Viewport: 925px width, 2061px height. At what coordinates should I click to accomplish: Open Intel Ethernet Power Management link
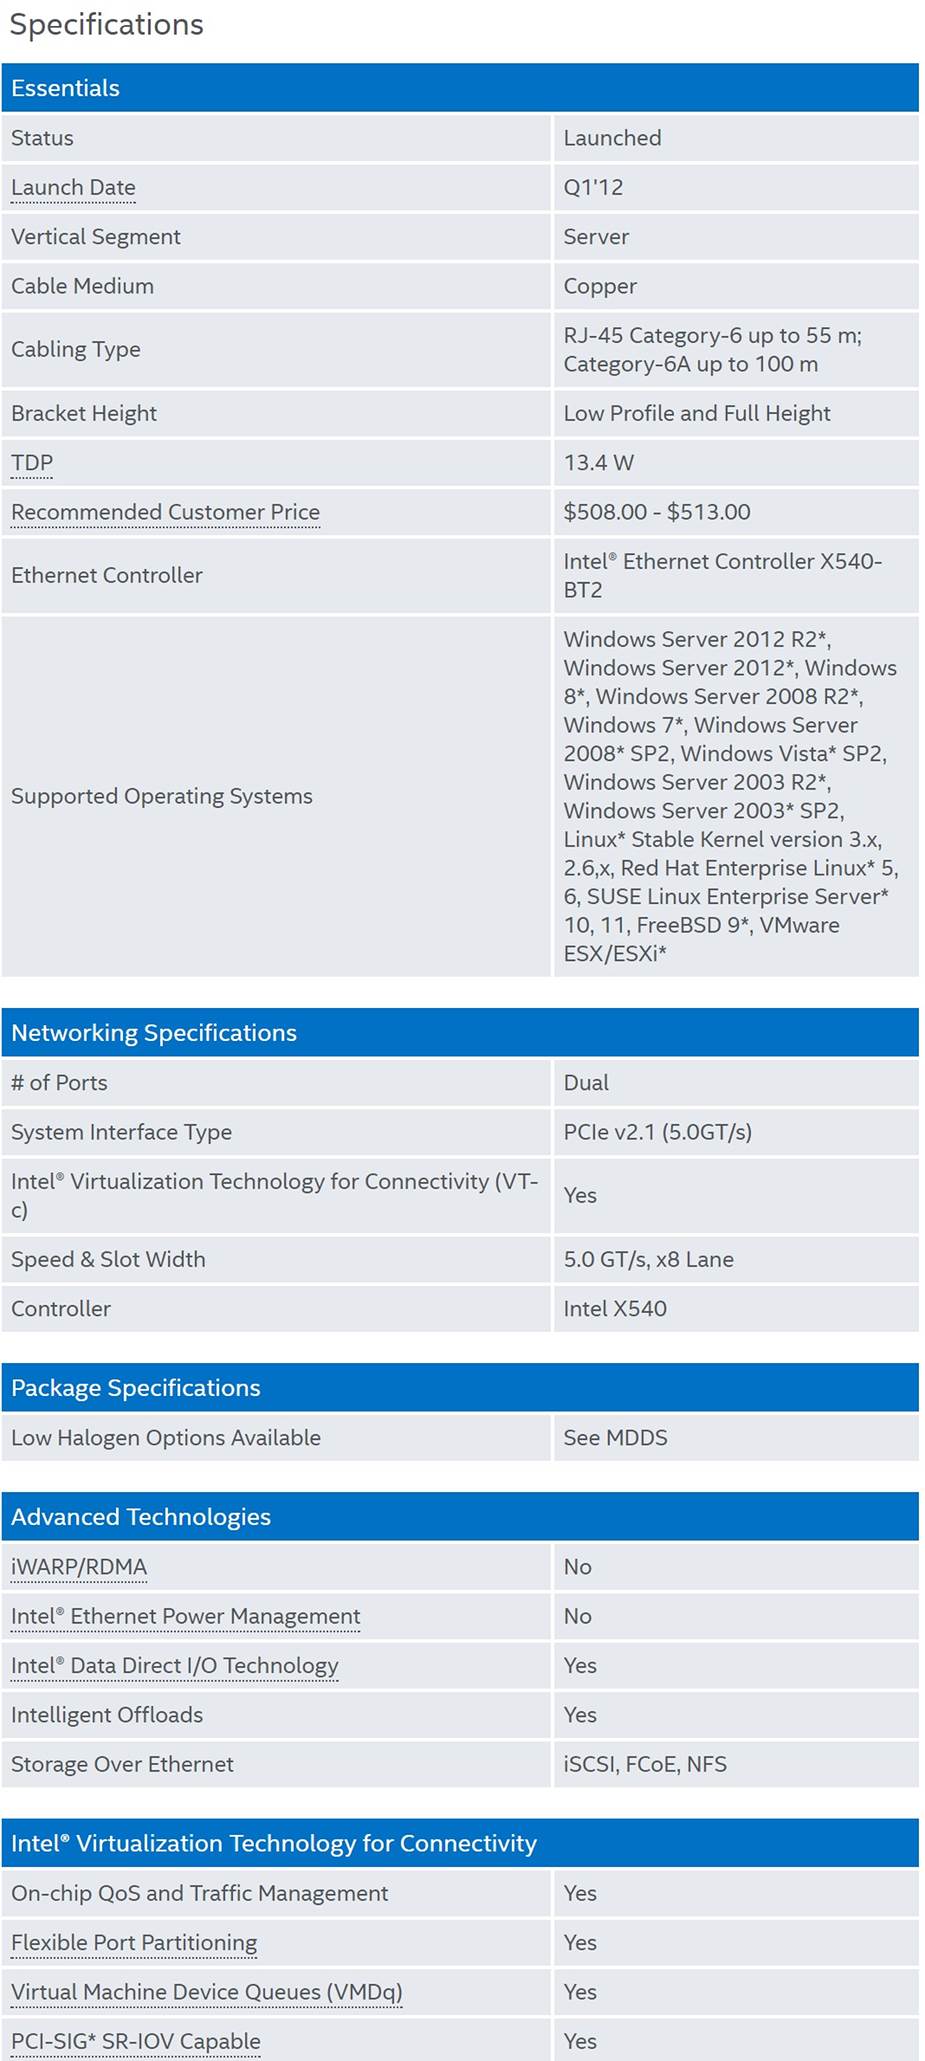[185, 1616]
